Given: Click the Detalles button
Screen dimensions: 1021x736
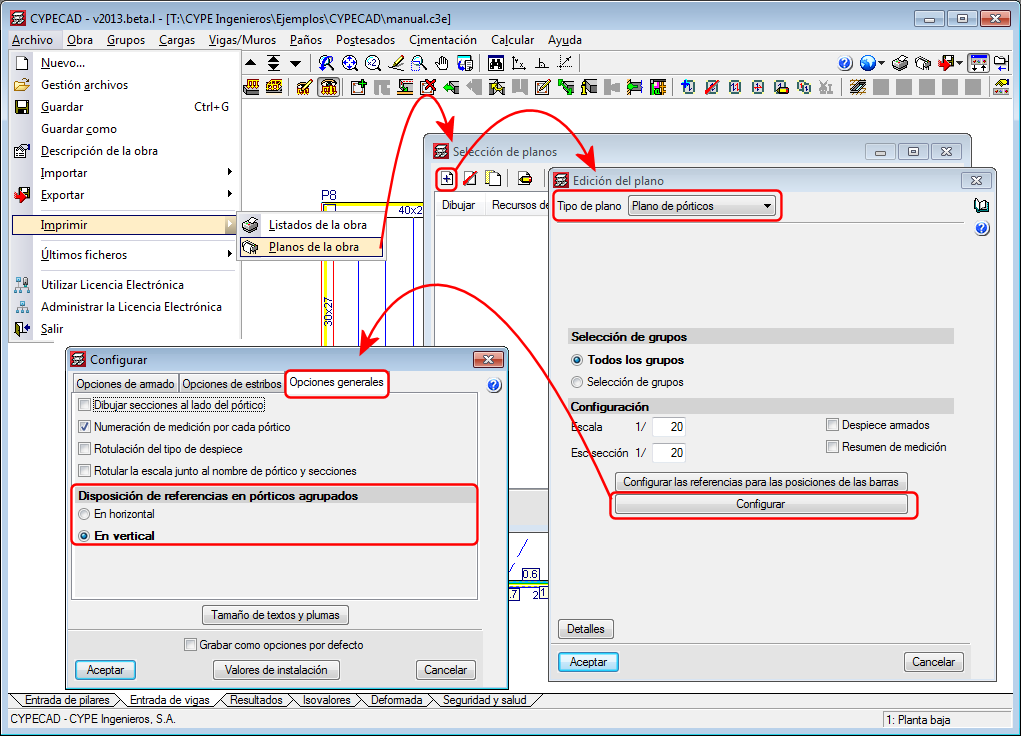Looking at the screenshot, I should tap(585, 629).
